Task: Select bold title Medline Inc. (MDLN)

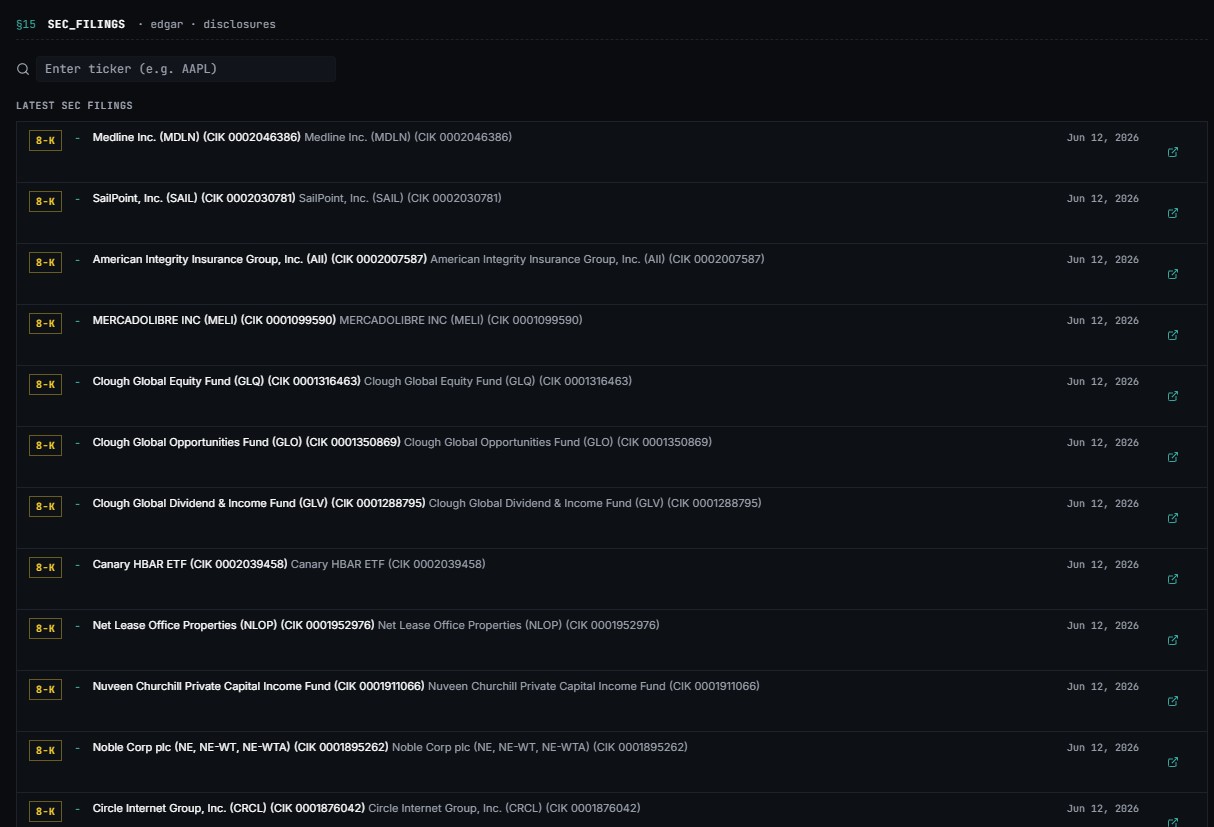Action: [196, 137]
